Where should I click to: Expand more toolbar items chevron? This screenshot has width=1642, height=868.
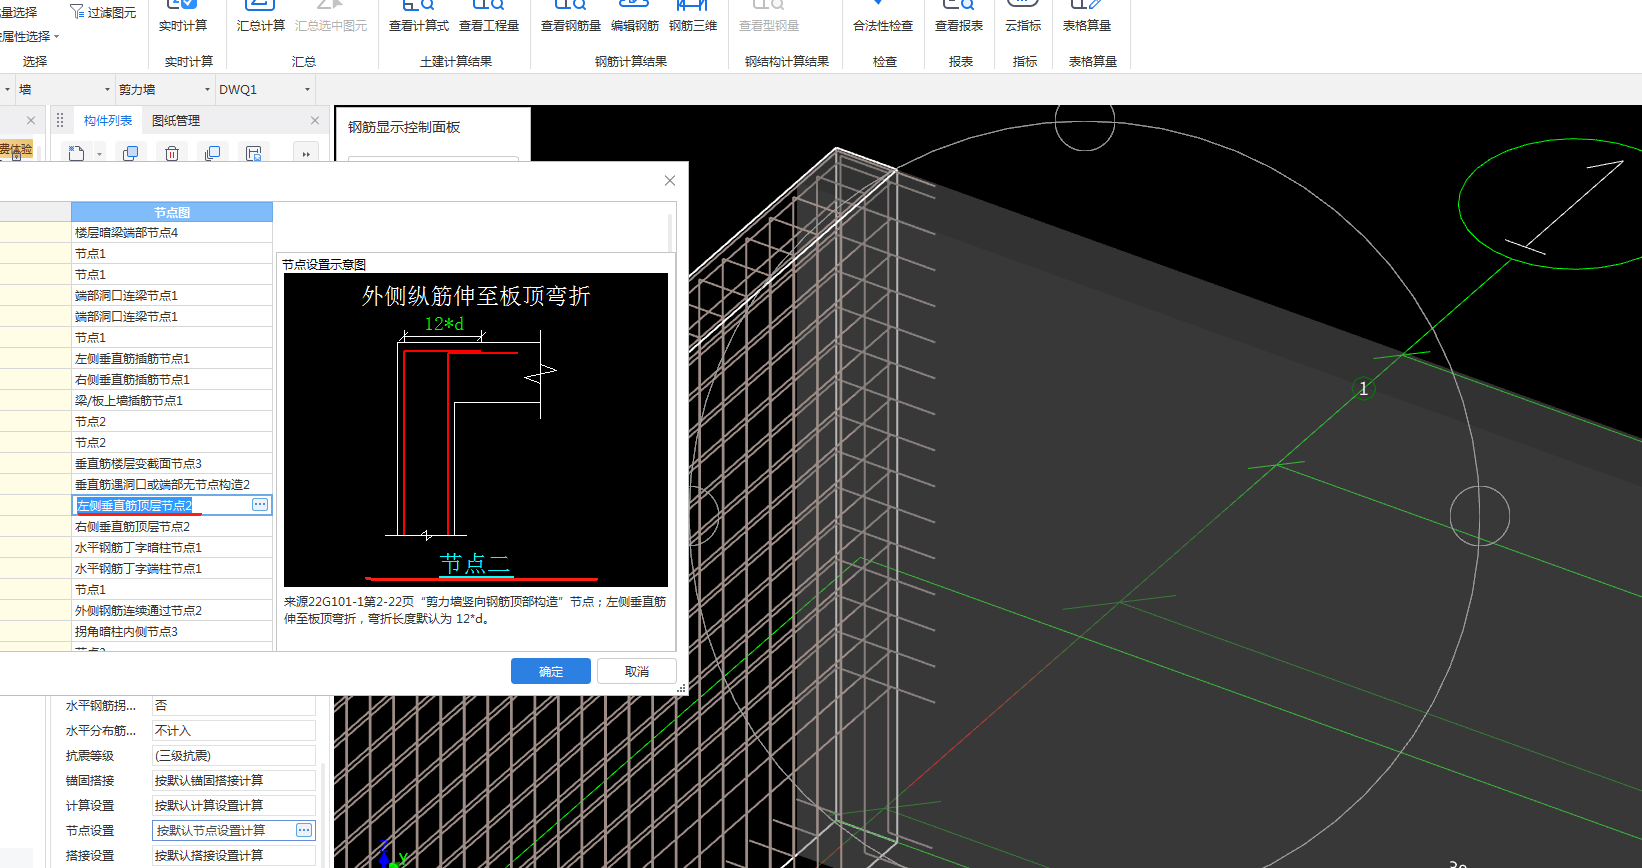(x=305, y=153)
